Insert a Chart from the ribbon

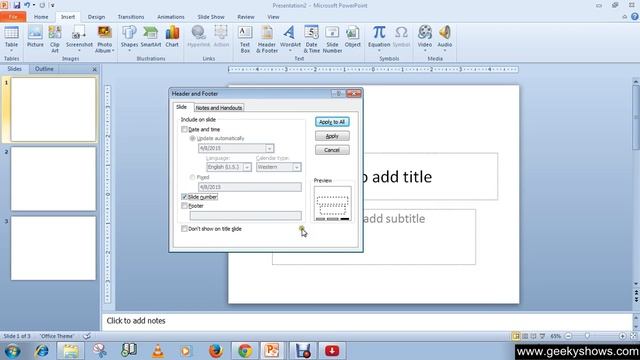(x=172, y=37)
